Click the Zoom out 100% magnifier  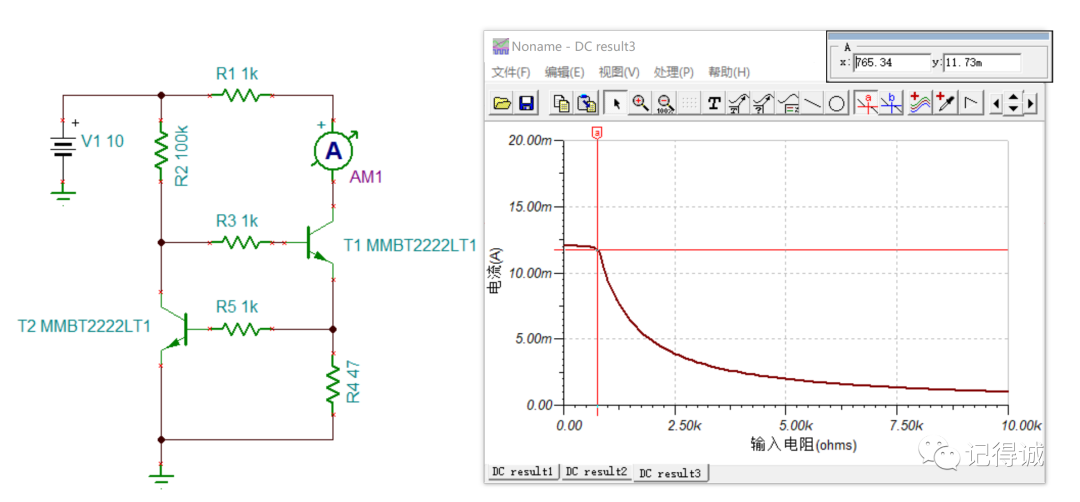pos(665,103)
